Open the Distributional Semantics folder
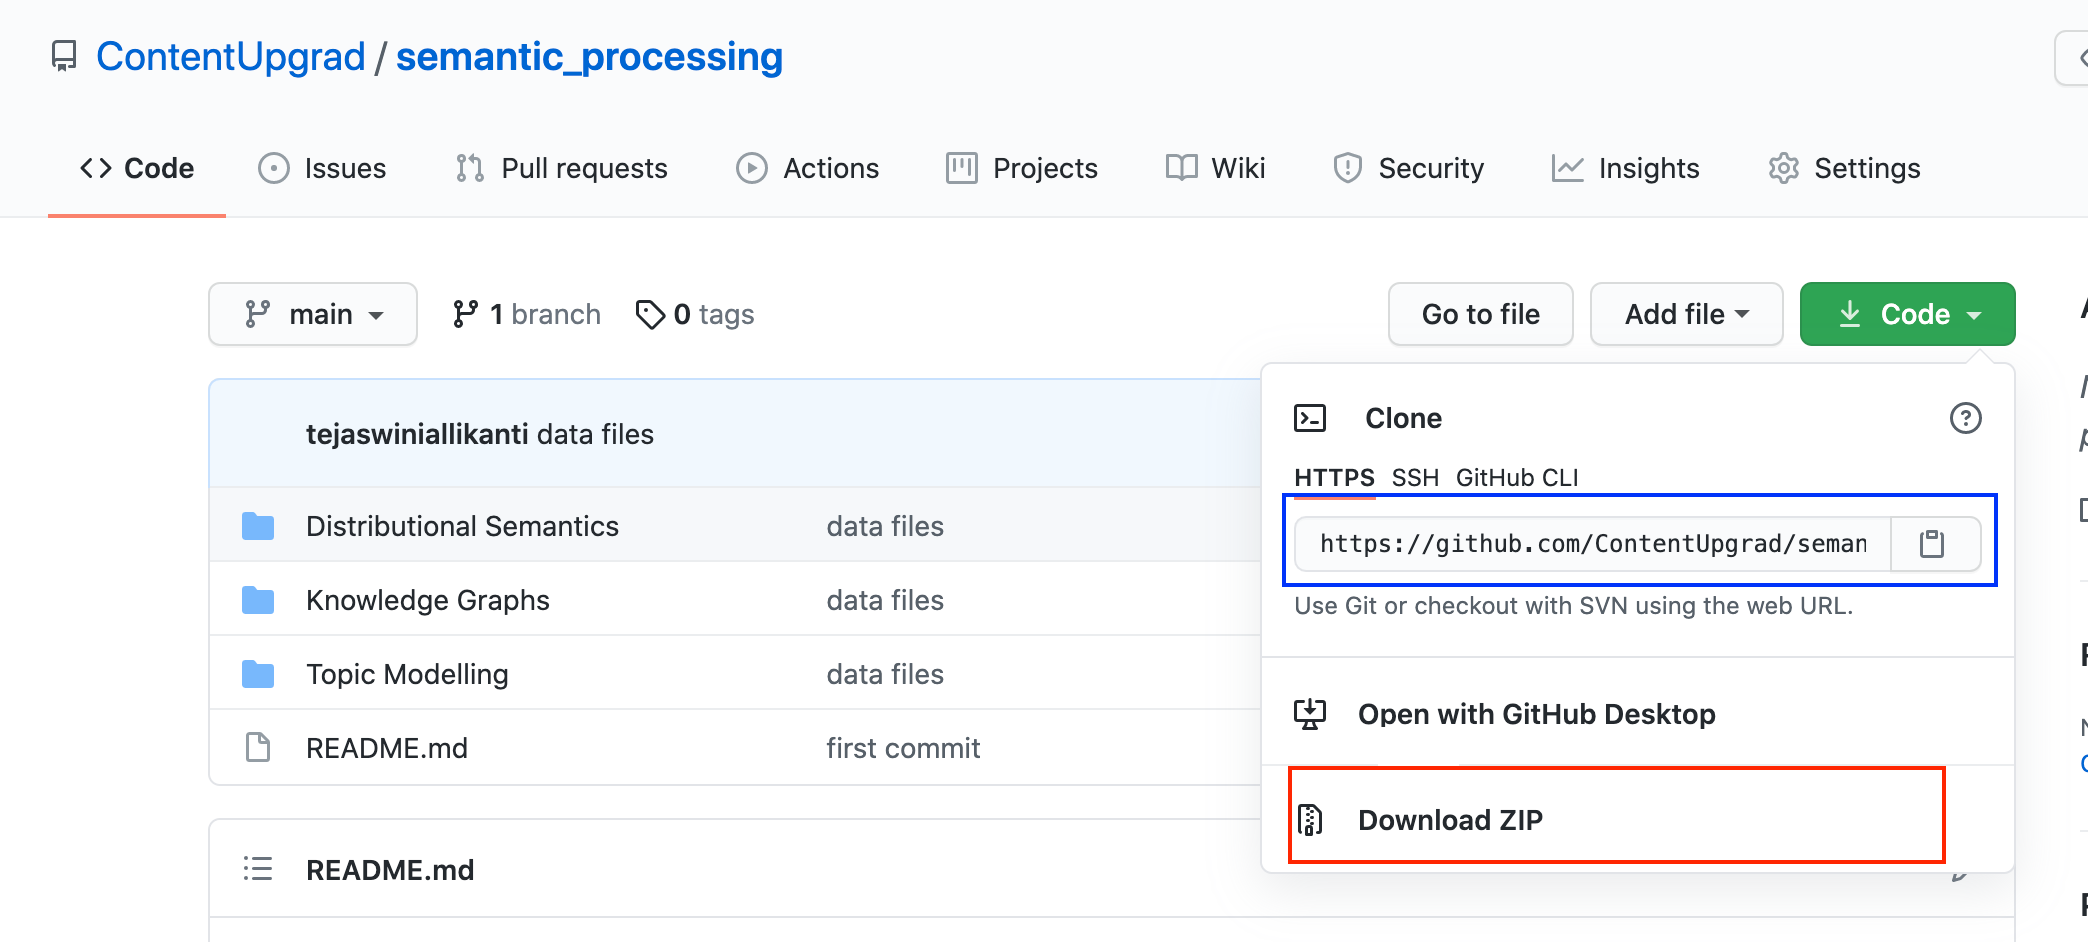The image size is (2088, 942). coord(462,526)
